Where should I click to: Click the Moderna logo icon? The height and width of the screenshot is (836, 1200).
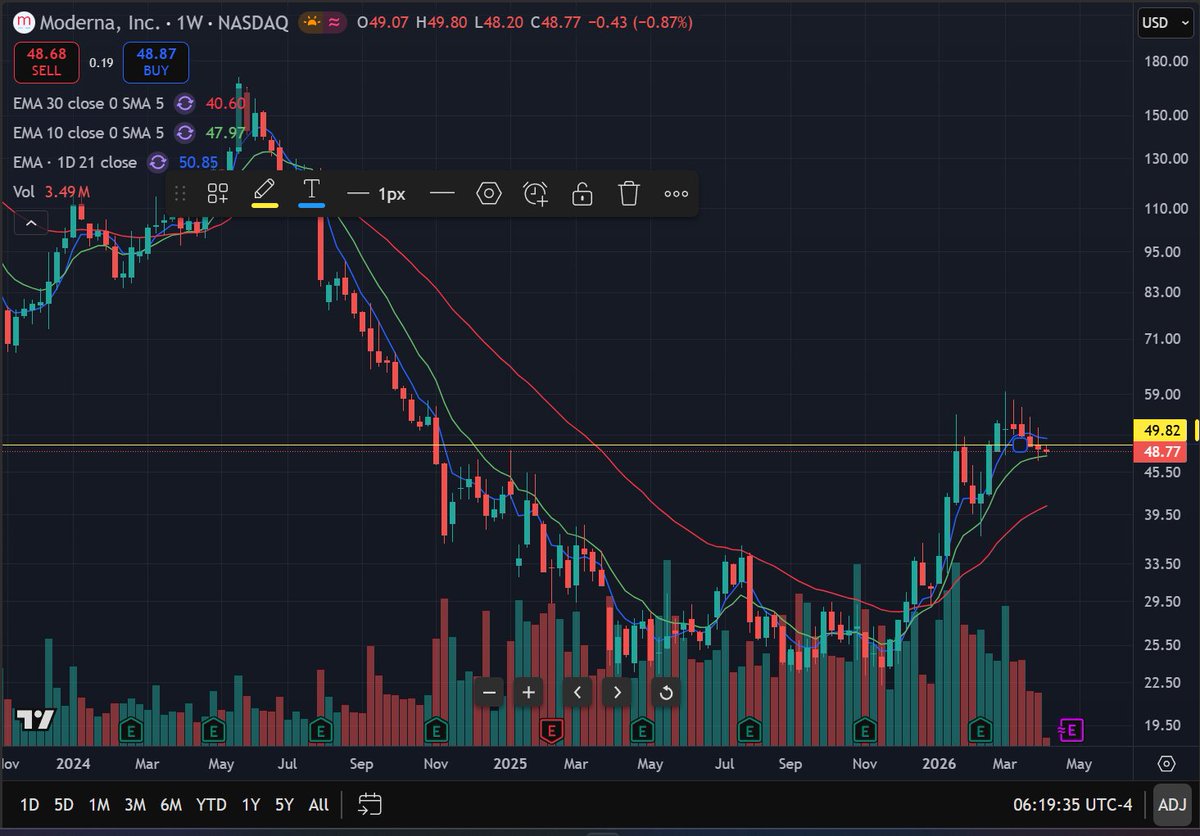[23, 22]
